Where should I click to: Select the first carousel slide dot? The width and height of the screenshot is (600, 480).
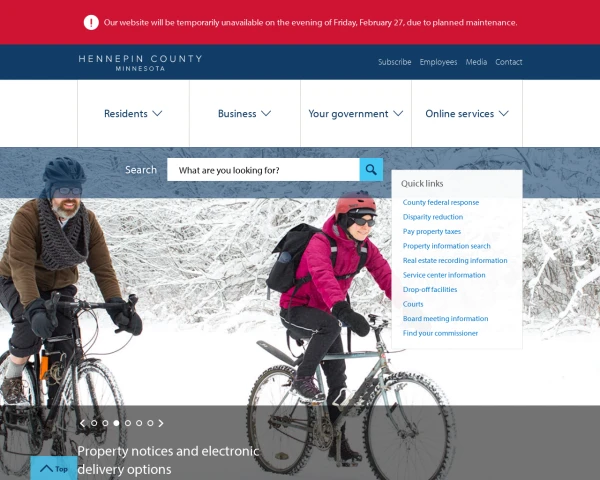pyautogui.click(x=94, y=423)
